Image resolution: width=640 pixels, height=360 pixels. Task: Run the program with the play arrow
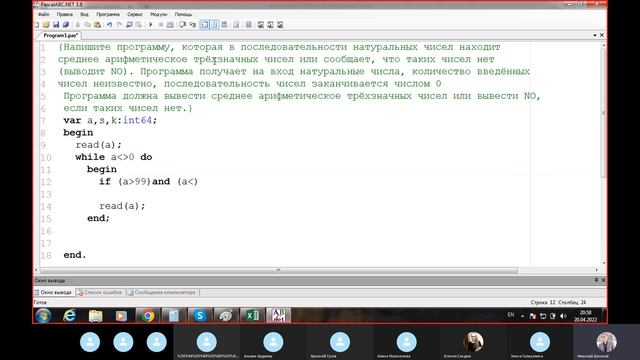(150, 25)
